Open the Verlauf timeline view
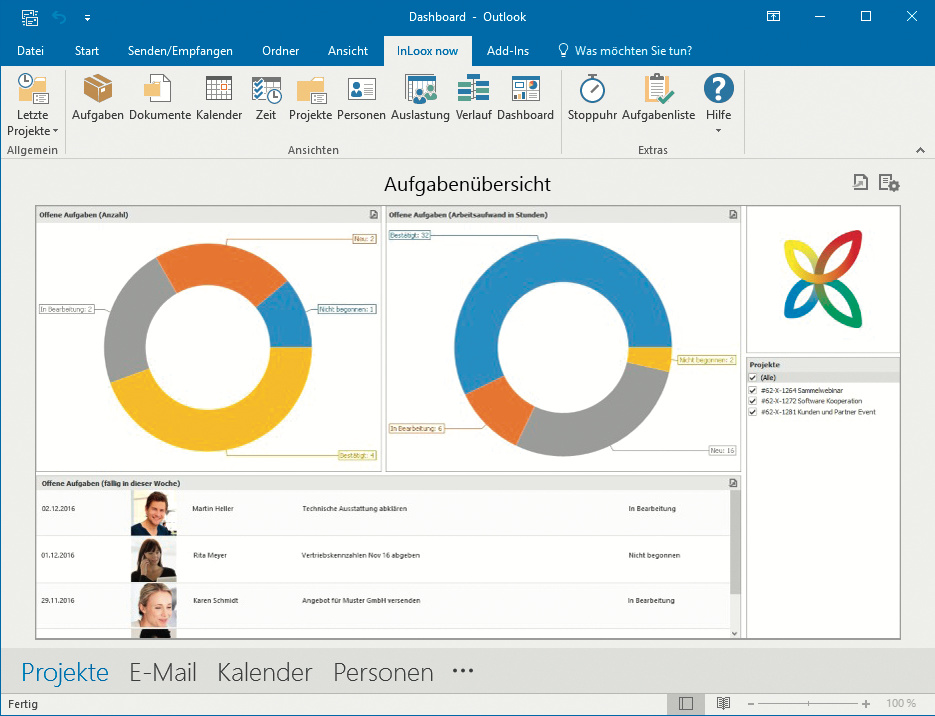 click(x=473, y=99)
